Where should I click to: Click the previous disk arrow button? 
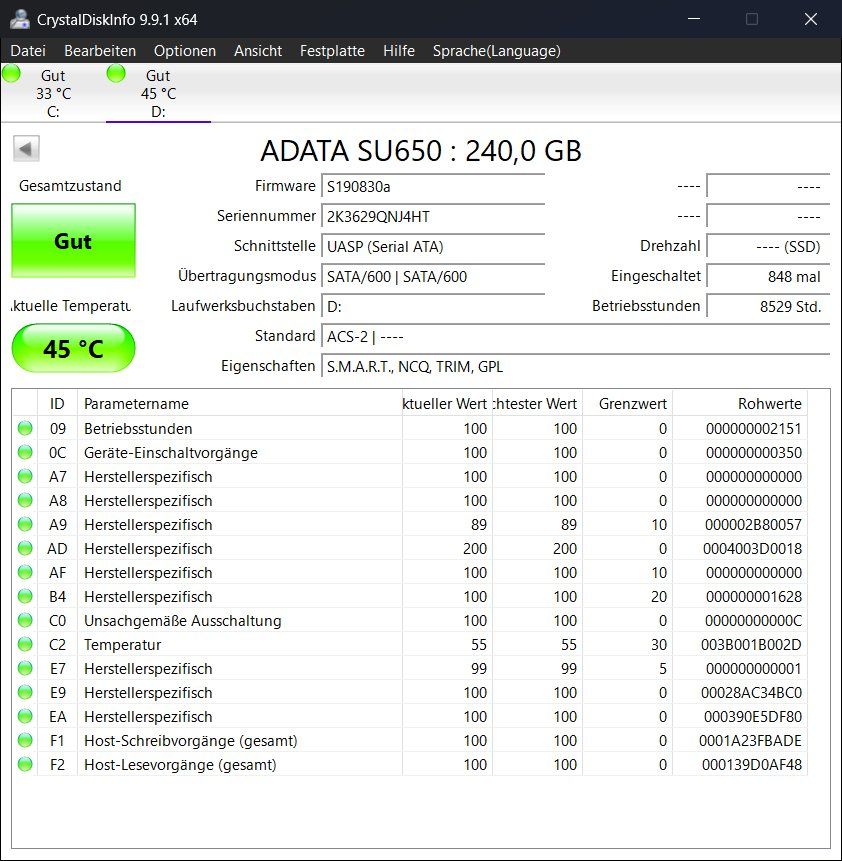click(26, 149)
